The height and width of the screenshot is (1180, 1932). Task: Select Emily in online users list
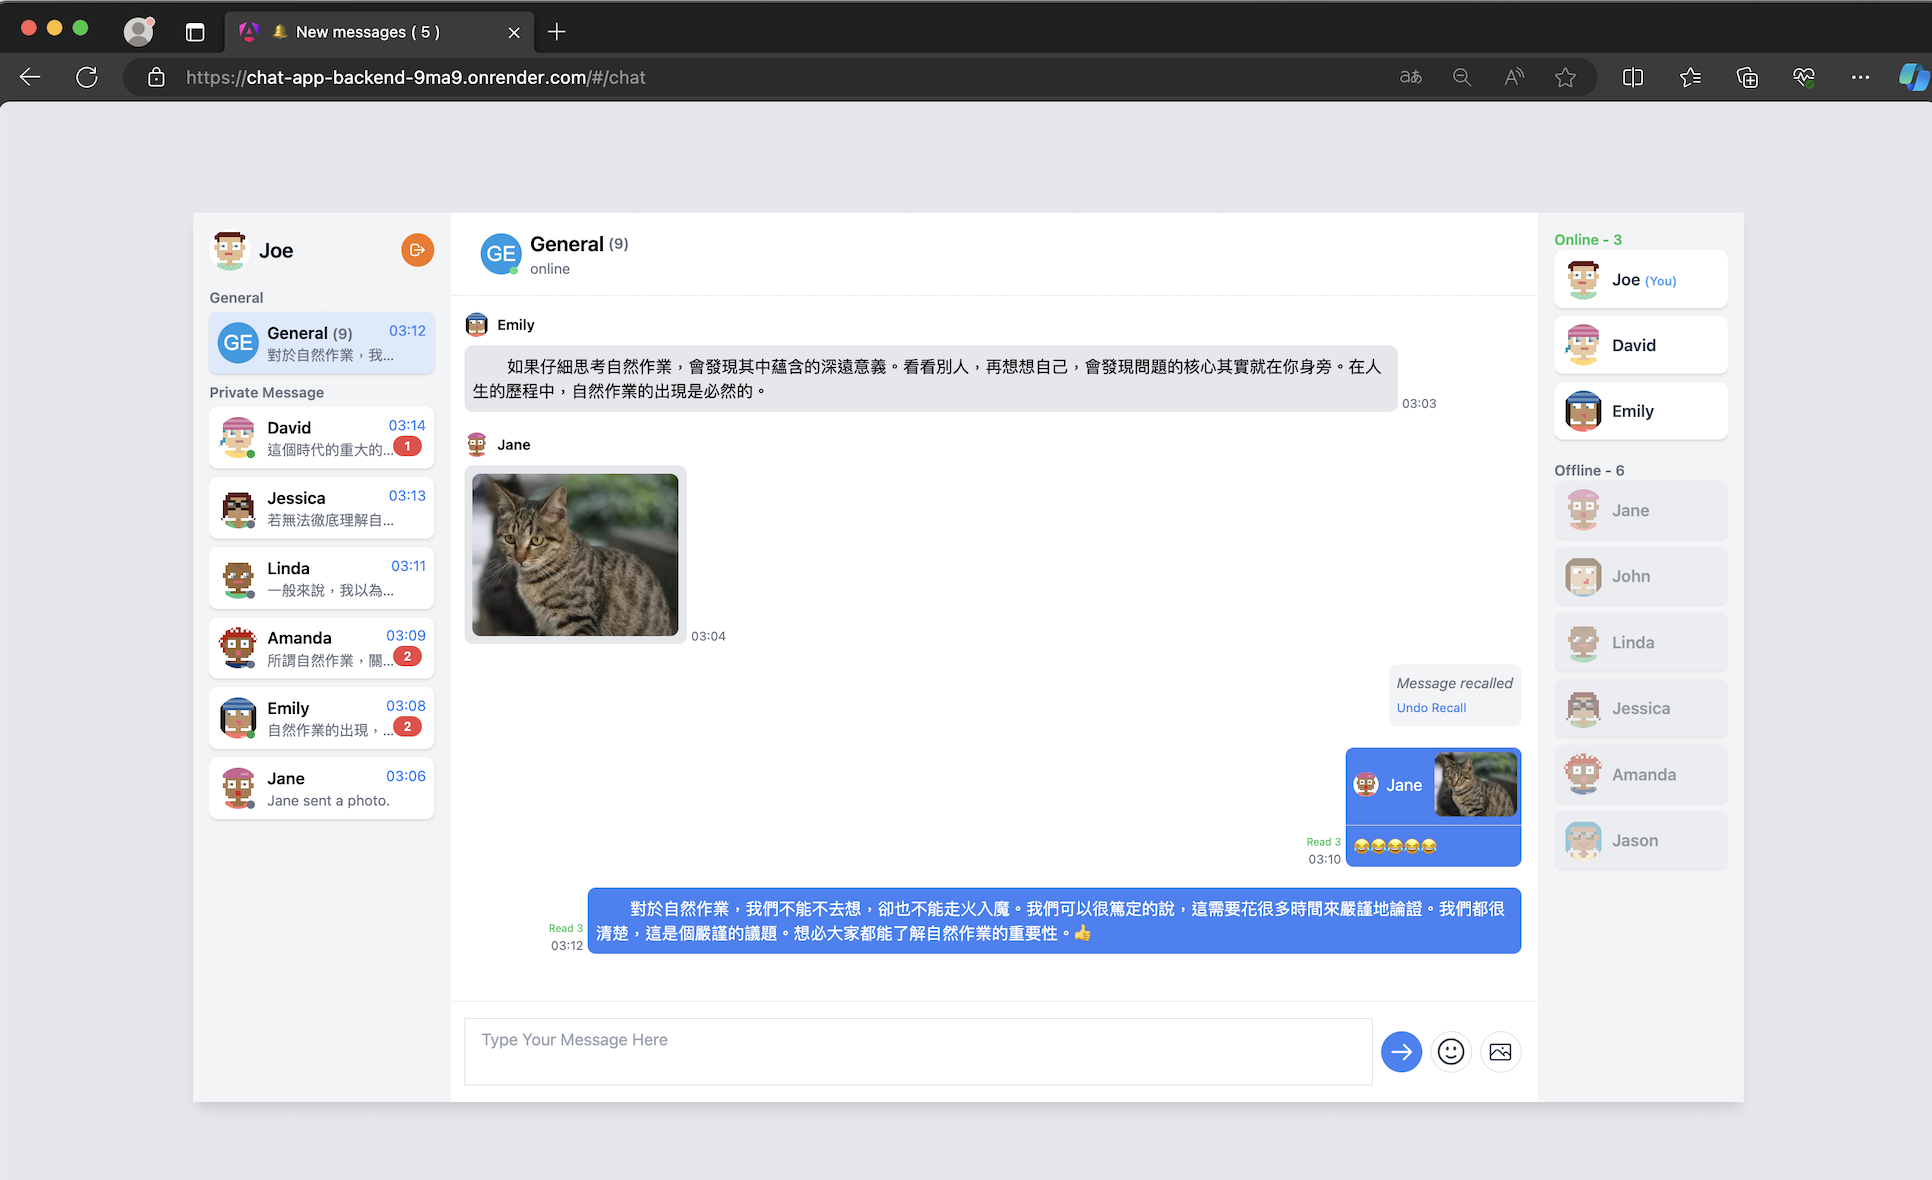click(1640, 411)
